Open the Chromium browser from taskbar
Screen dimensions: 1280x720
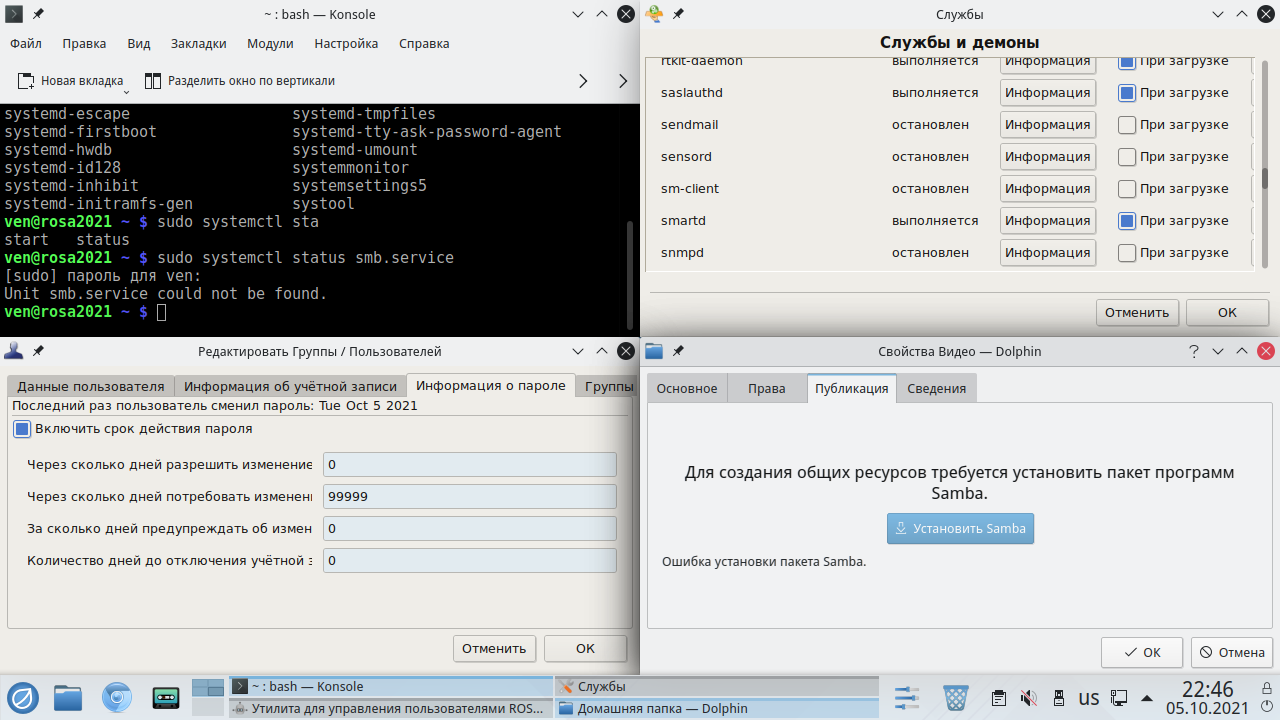117,697
